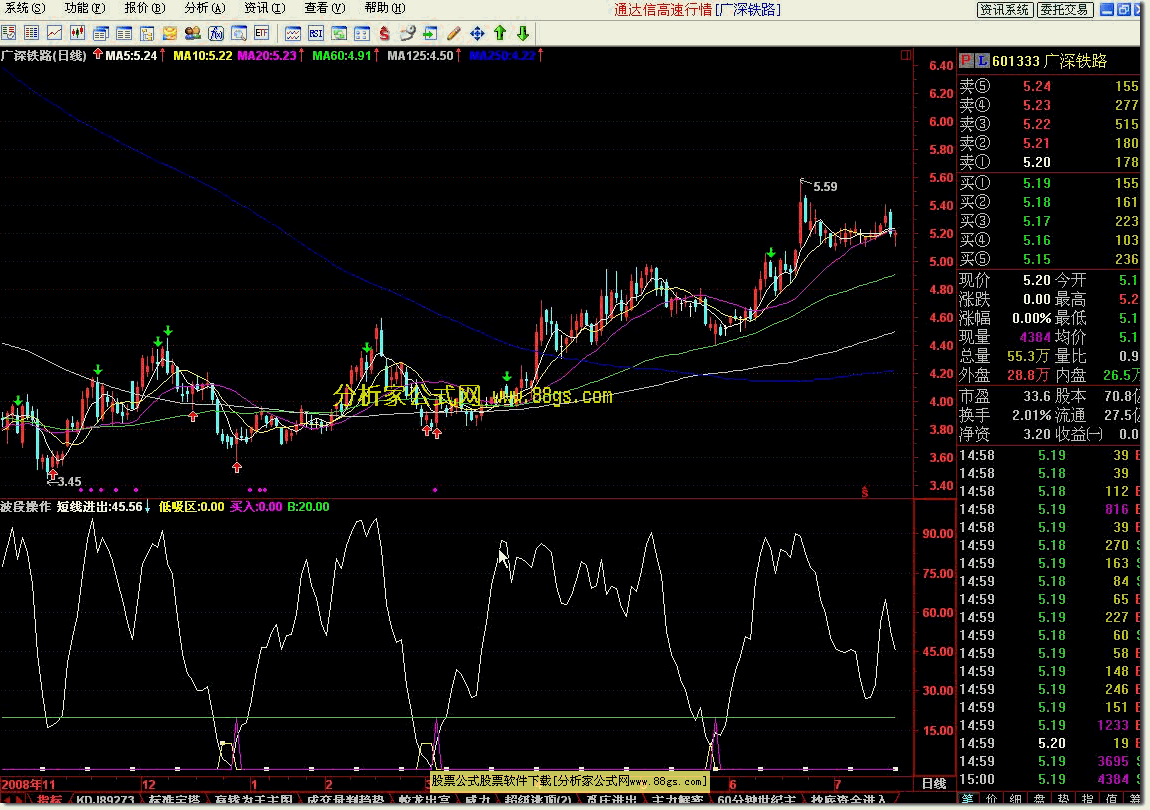Screen dimensions: 1150x810
Task: Click the two-users toolbar icon
Action: coord(193,33)
